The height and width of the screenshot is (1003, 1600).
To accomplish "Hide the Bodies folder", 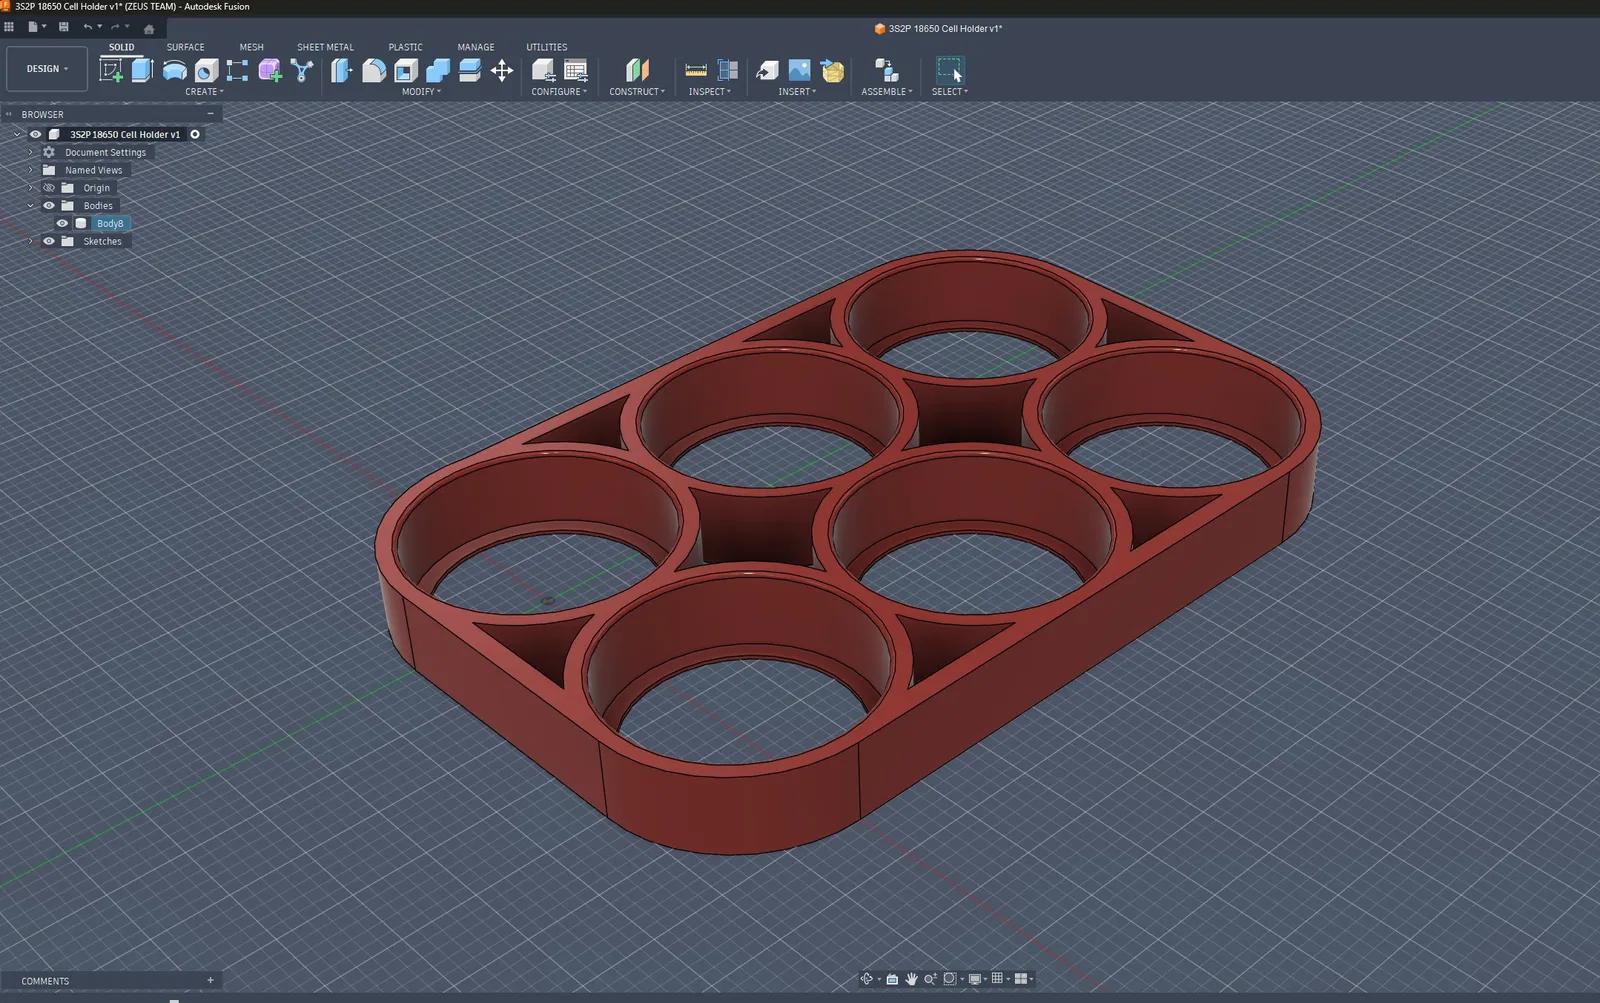I will pos(49,206).
